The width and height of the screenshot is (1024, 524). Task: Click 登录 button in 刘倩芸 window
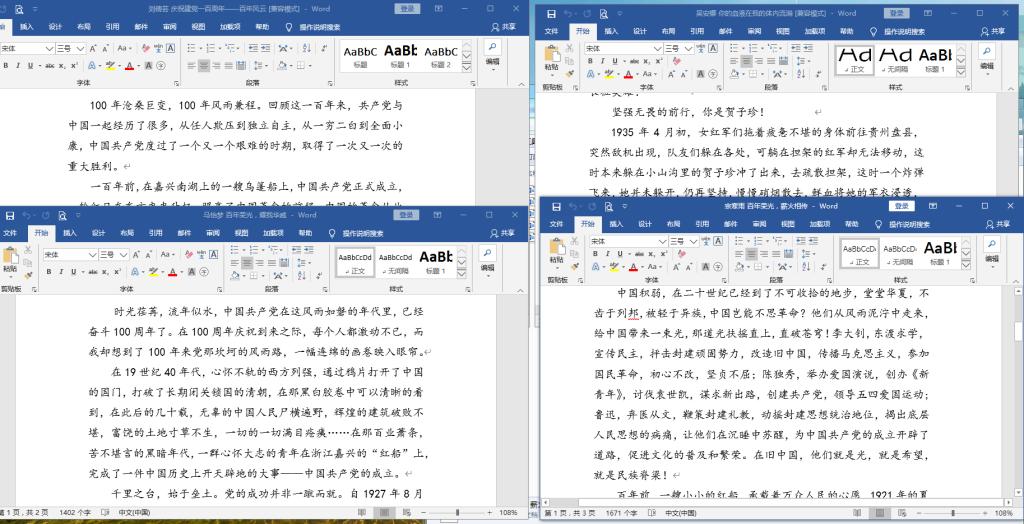(408, 8)
